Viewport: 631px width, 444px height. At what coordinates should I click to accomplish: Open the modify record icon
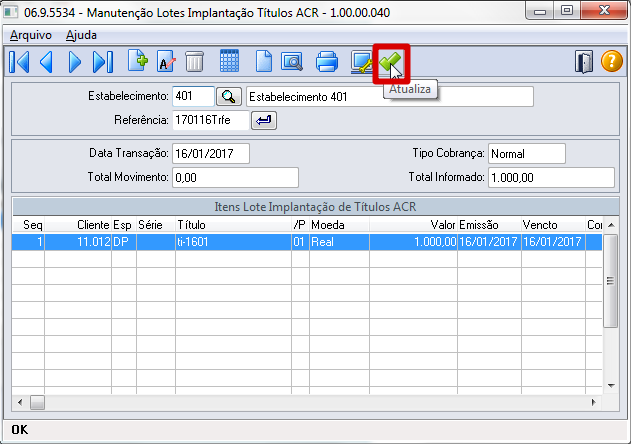pyautogui.click(x=166, y=62)
